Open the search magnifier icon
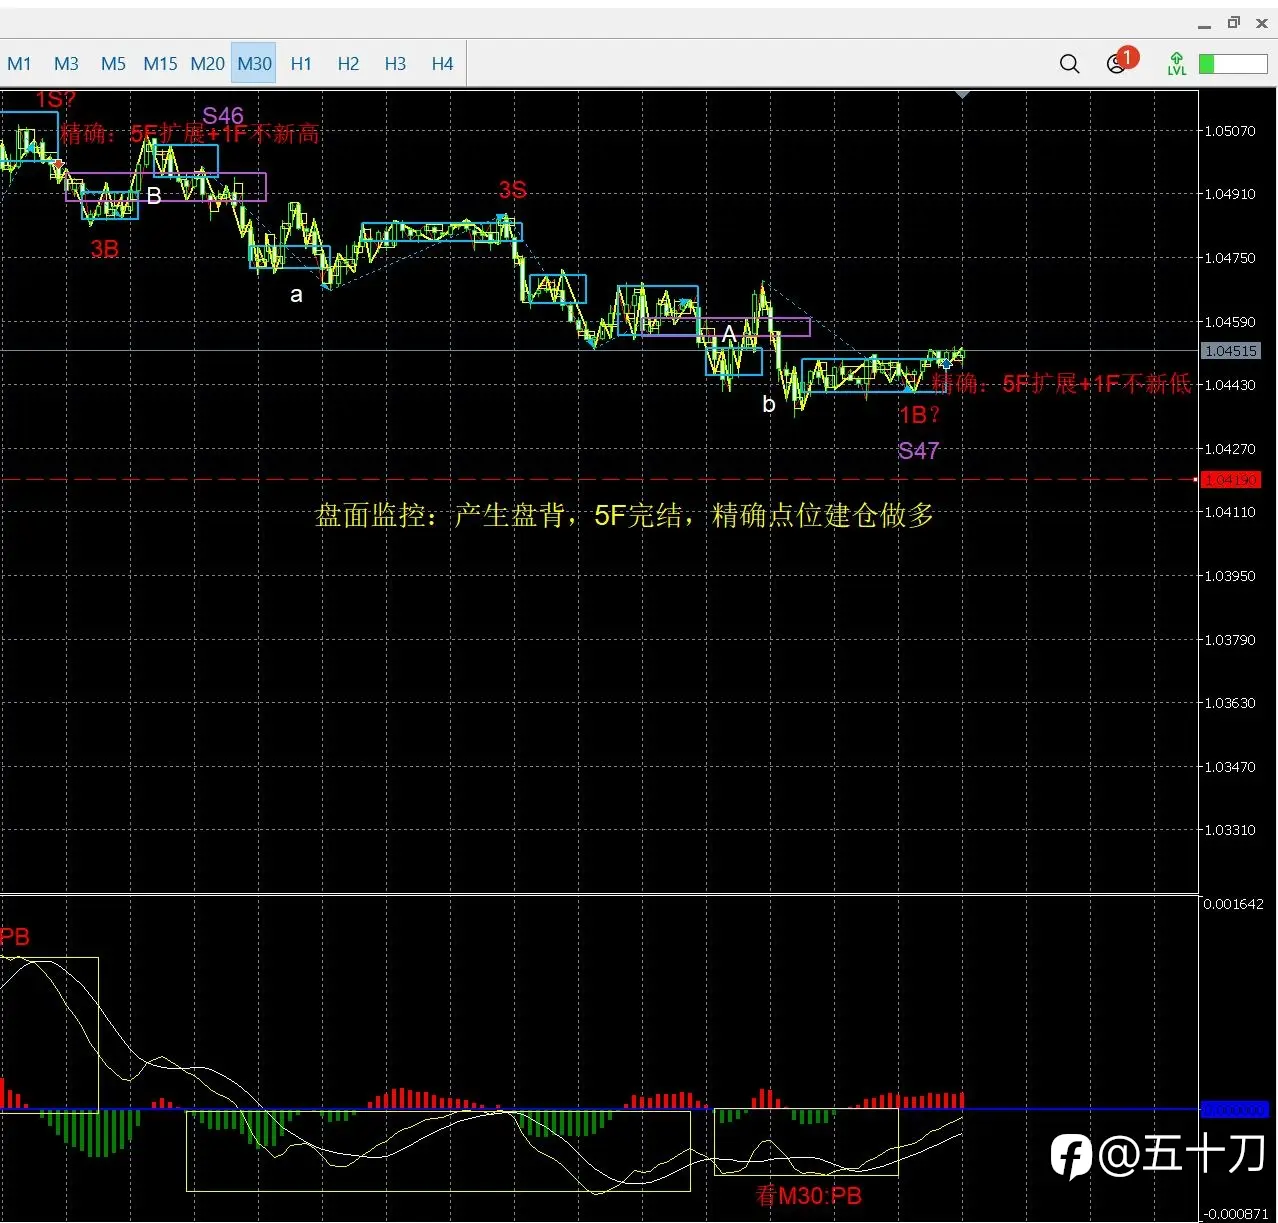Image resolution: width=1278 pixels, height=1223 pixels. (x=1069, y=64)
